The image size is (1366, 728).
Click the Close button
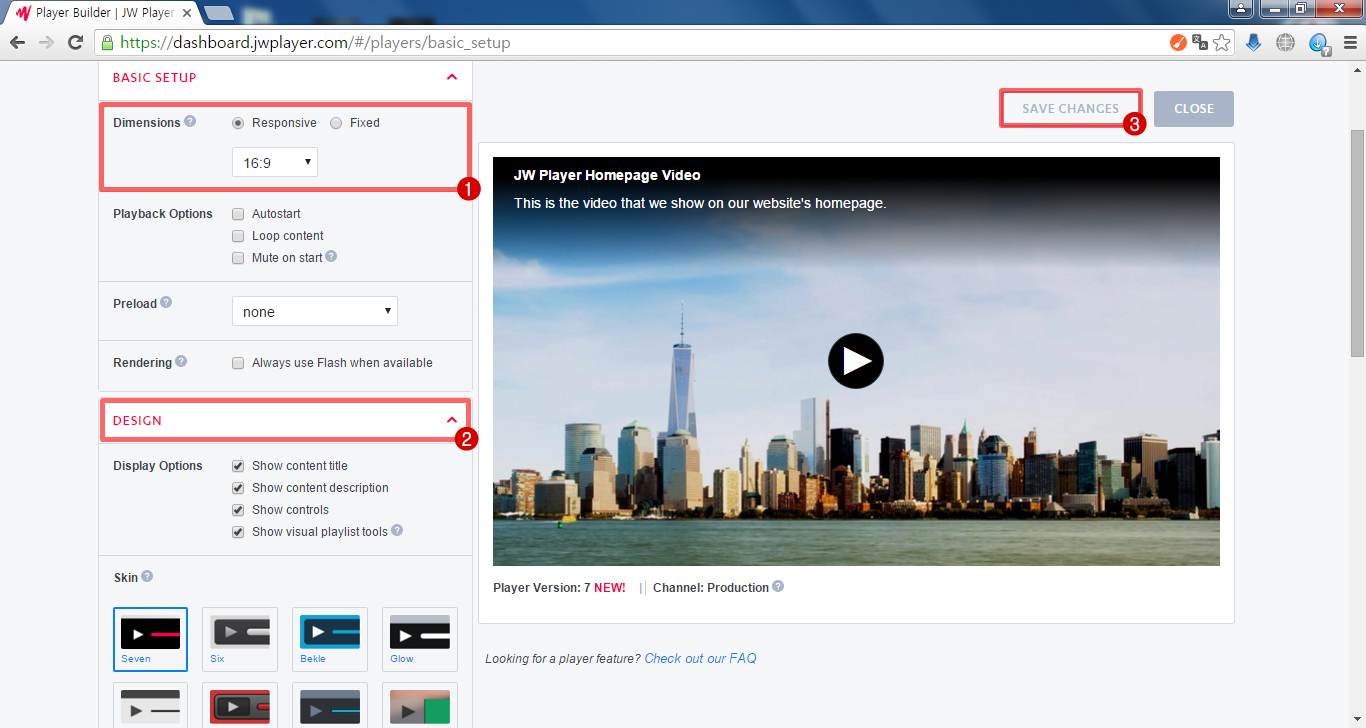click(x=1194, y=109)
